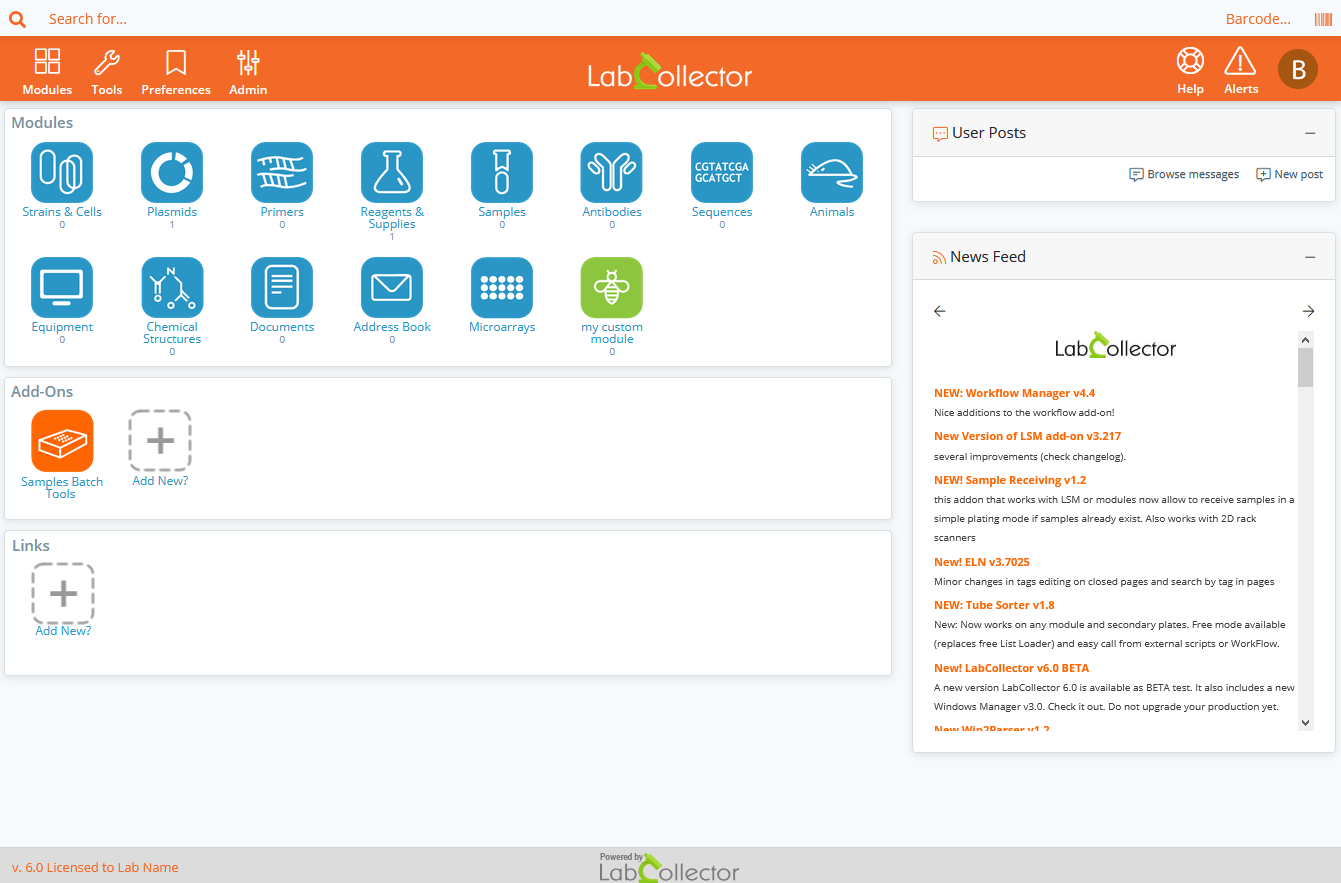This screenshot has height=883, width=1341.
Task: Click the Reagents & Supplies label
Action: click(x=392, y=218)
